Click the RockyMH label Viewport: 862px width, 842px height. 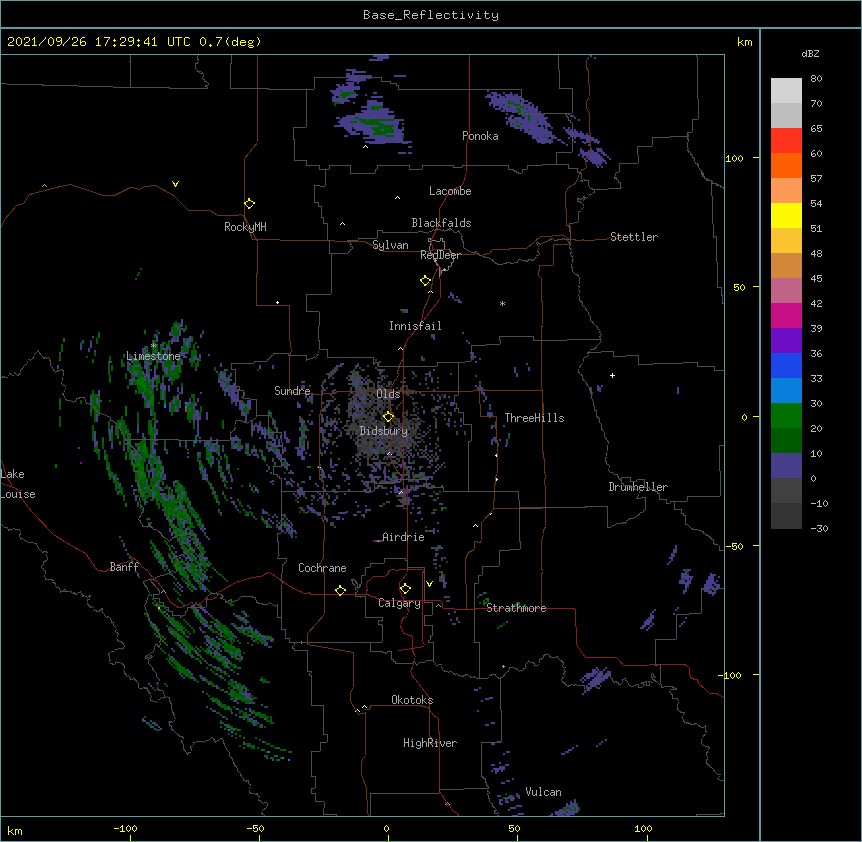click(245, 227)
